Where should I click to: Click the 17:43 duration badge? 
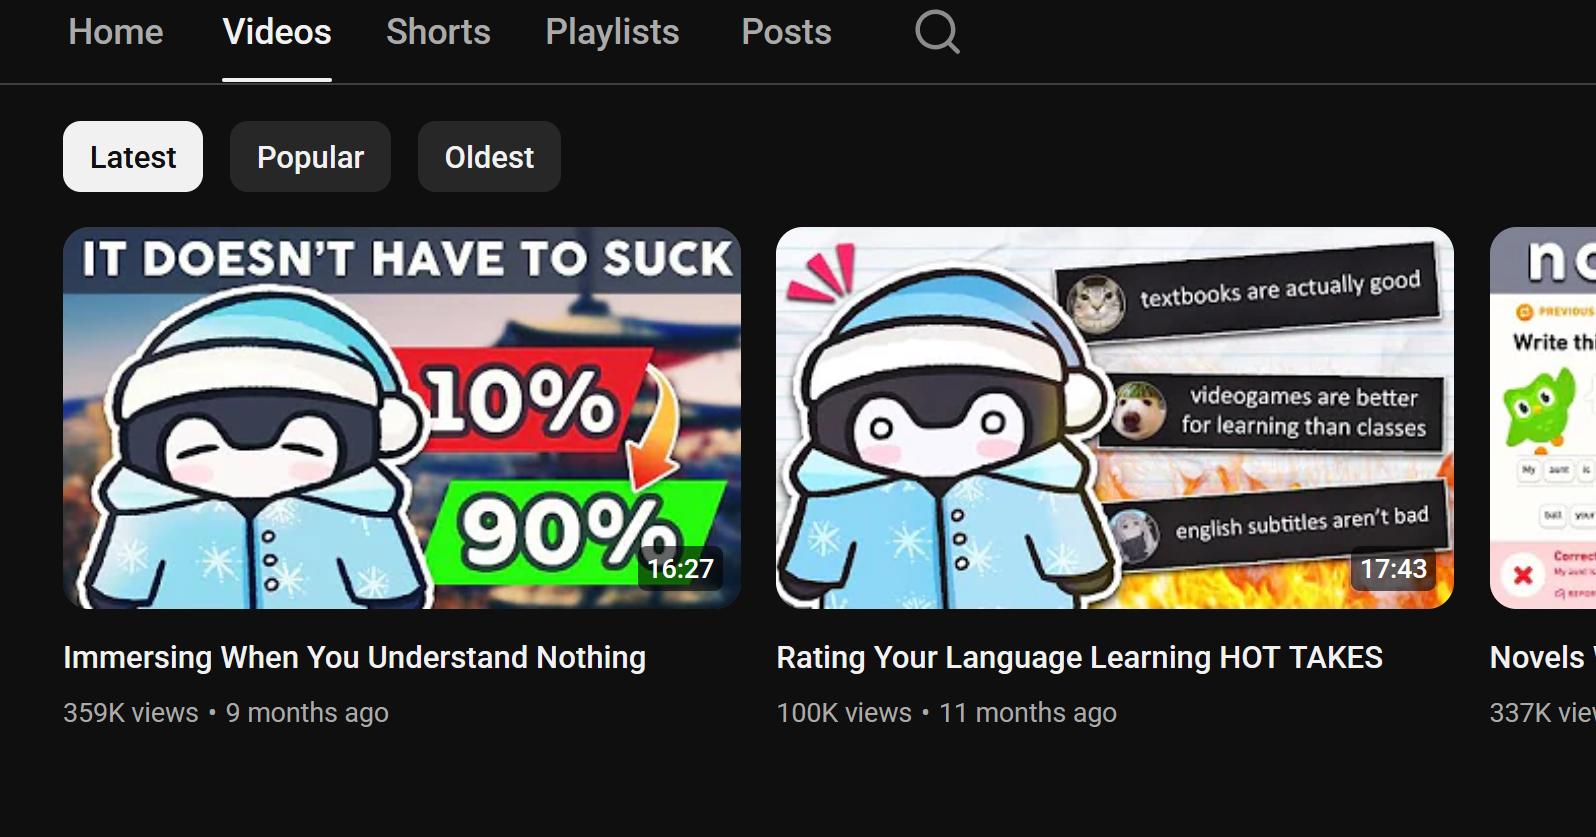(1393, 569)
